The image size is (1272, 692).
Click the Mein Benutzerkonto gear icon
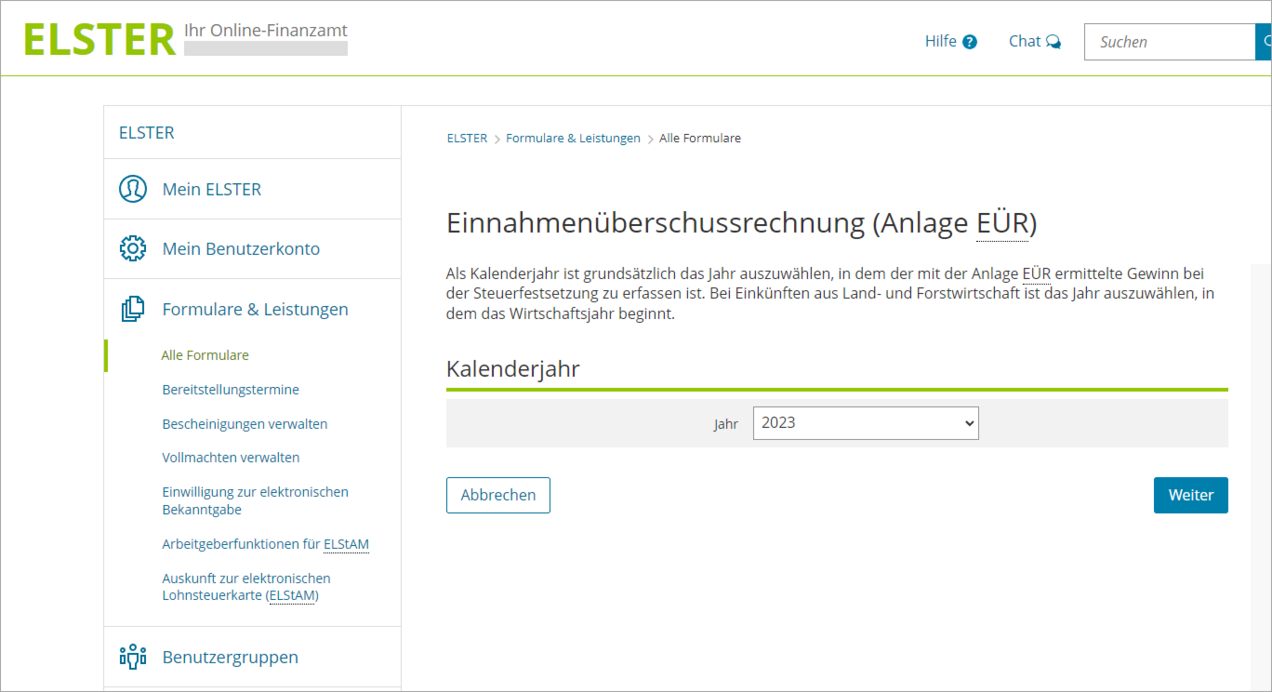133,249
